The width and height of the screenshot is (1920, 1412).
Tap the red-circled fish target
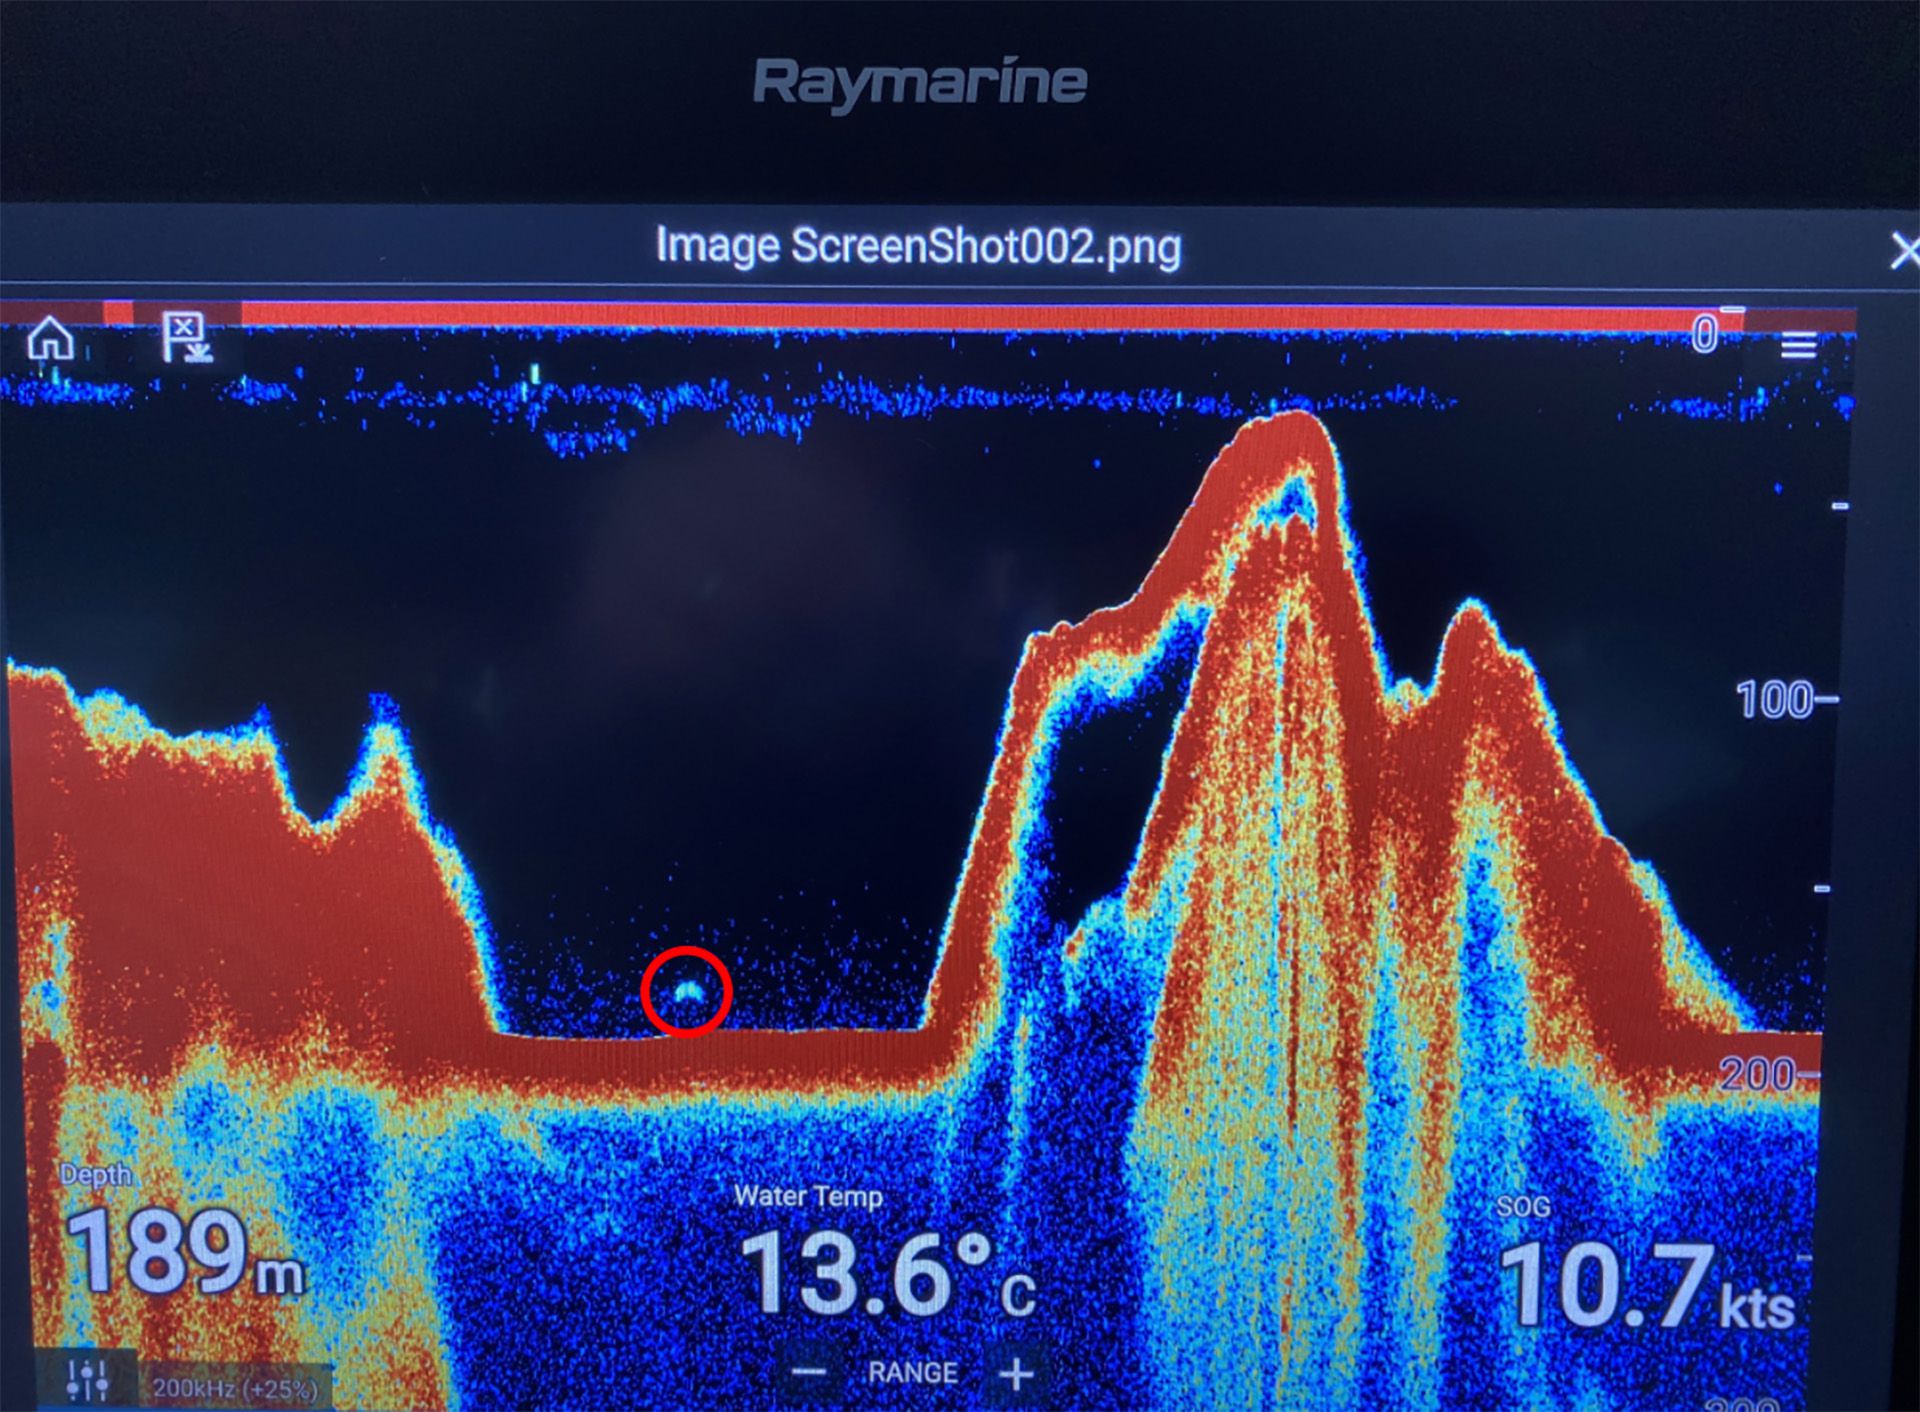[x=687, y=991]
